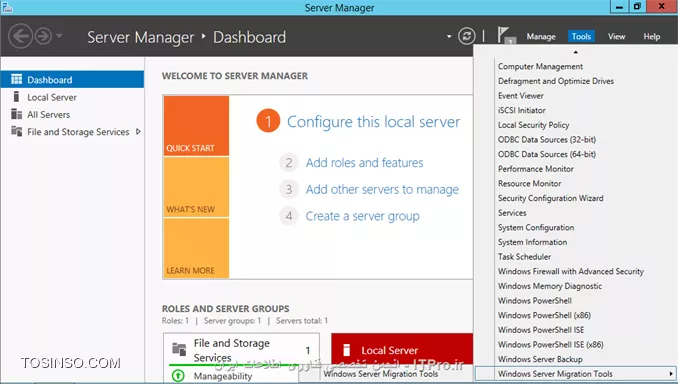Launch Performance Monitor
678x384 pixels.
pyautogui.click(x=535, y=169)
